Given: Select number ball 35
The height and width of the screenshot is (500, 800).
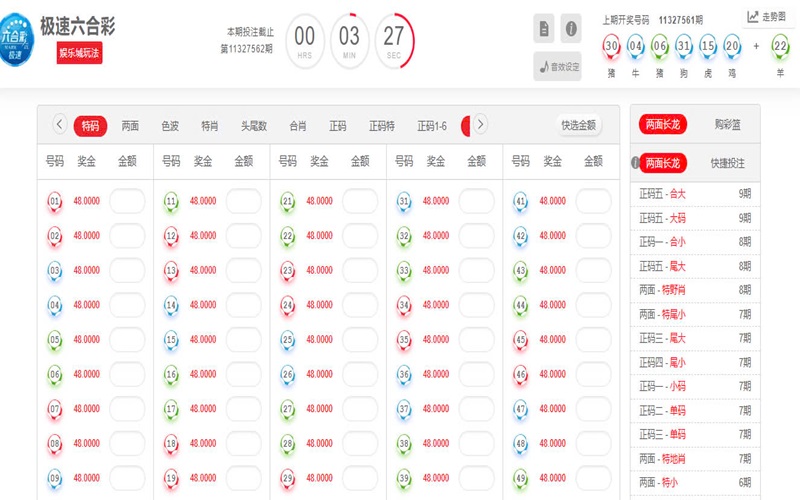Looking at the screenshot, I should (404, 340).
